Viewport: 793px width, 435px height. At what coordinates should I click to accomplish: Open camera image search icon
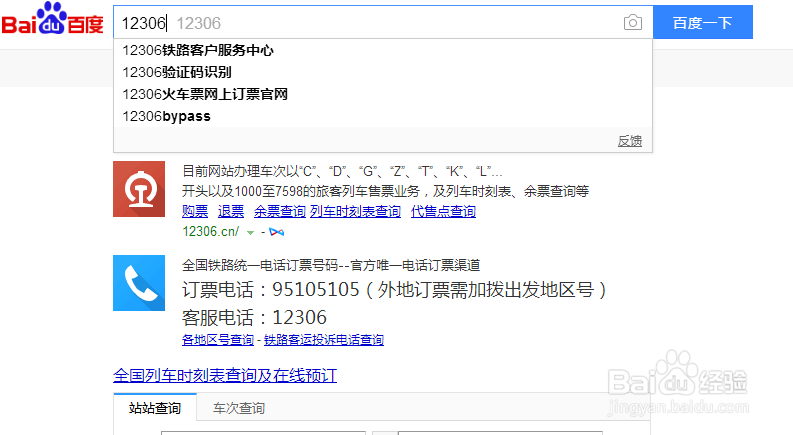click(633, 22)
